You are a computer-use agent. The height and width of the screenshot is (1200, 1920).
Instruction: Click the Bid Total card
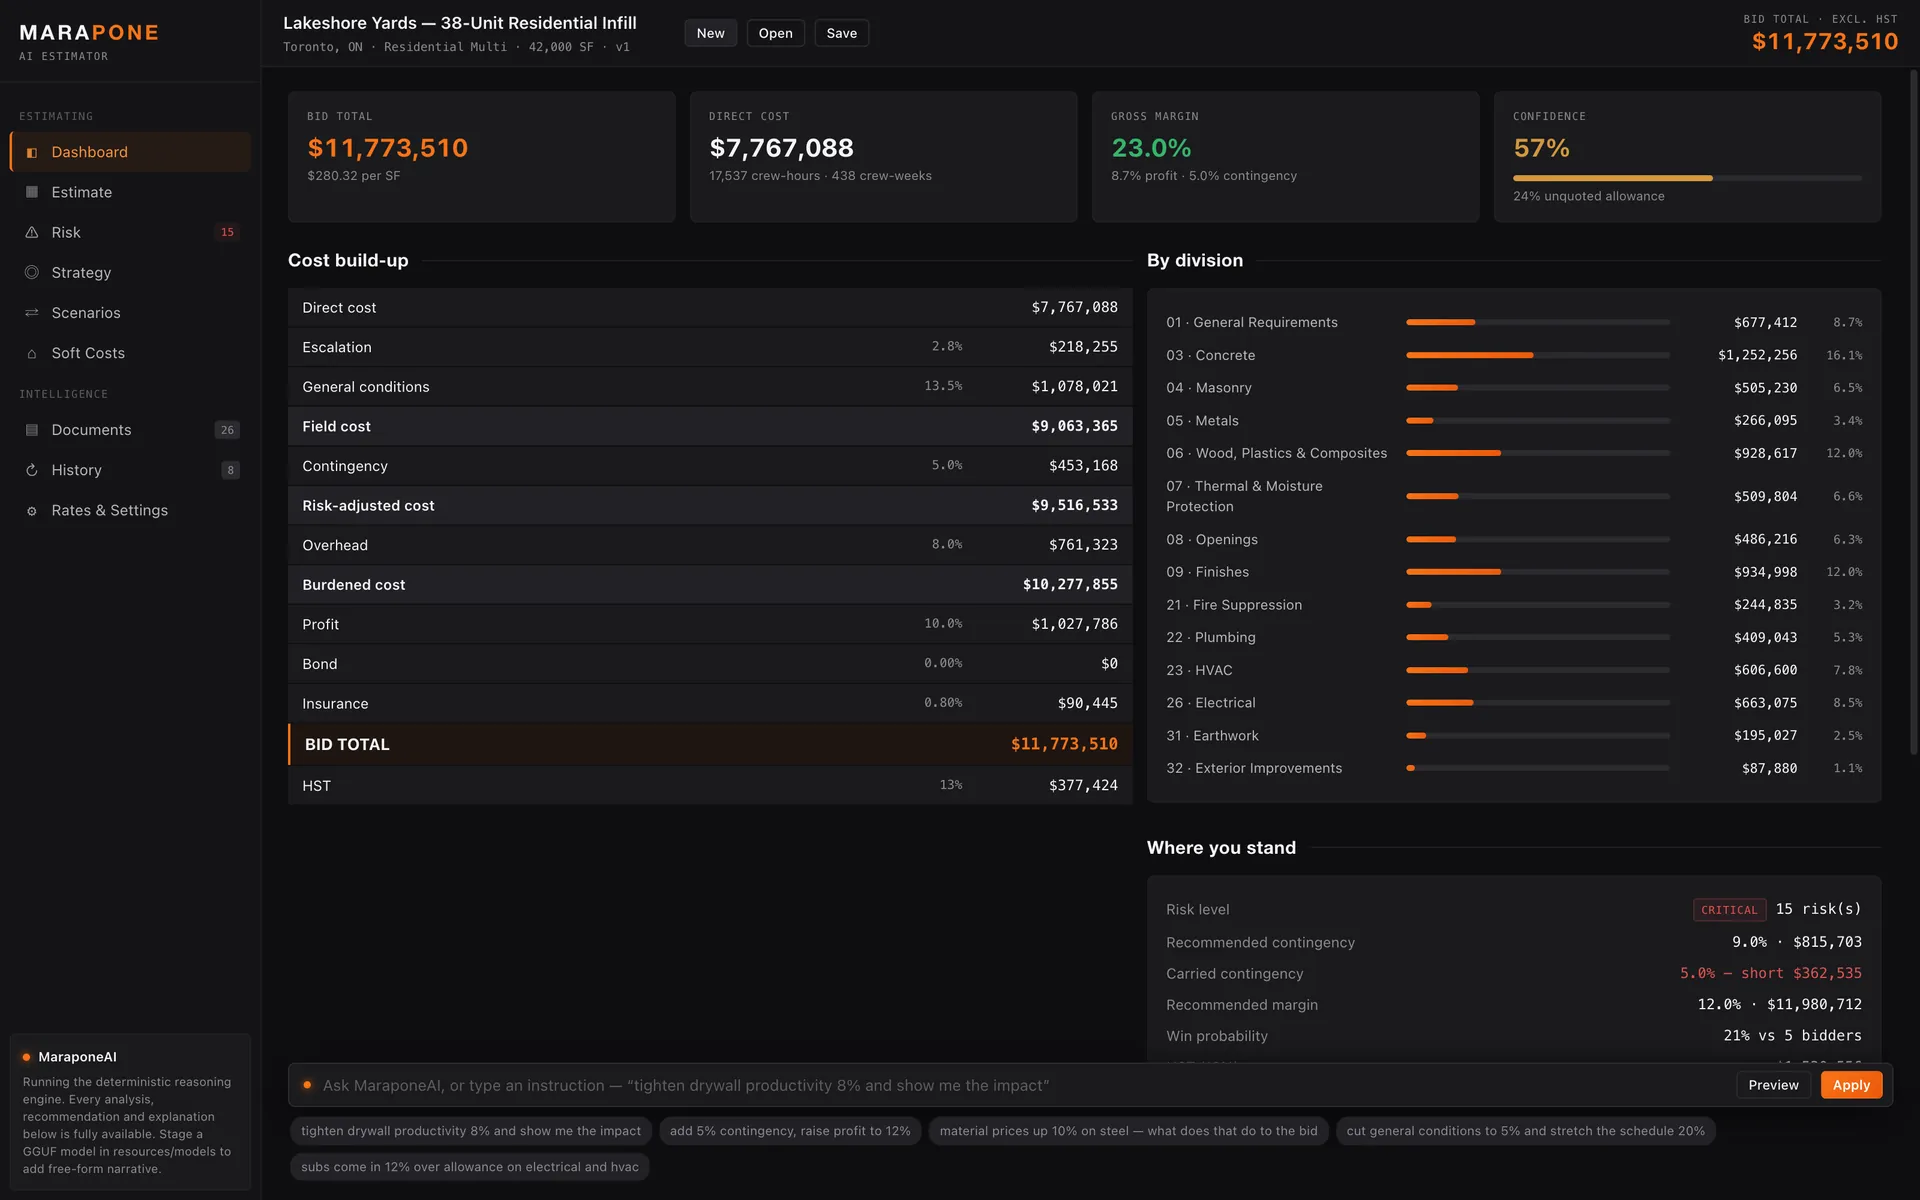click(482, 157)
